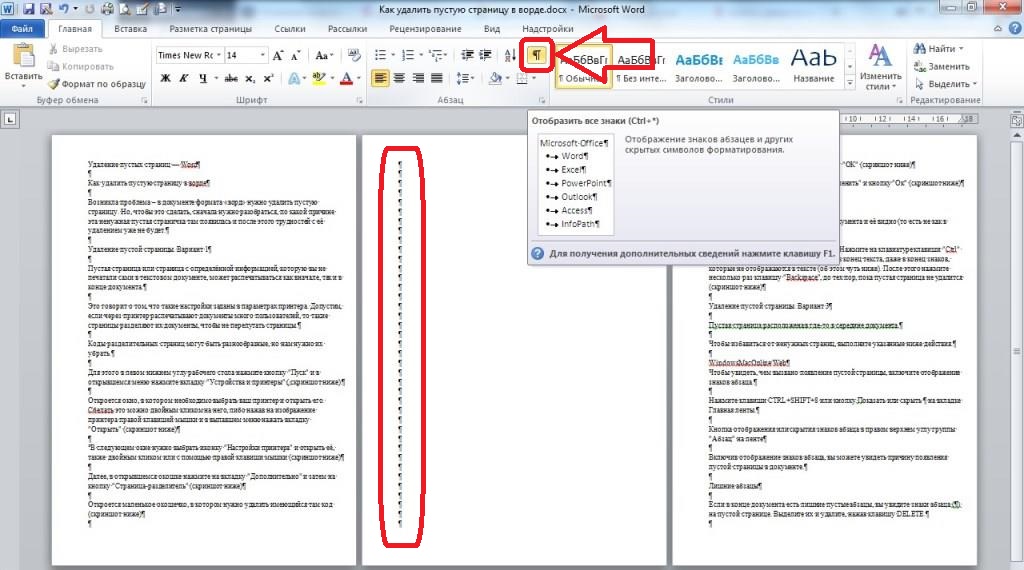Click Заменить to replace text
1024x570 pixels.
click(941, 66)
